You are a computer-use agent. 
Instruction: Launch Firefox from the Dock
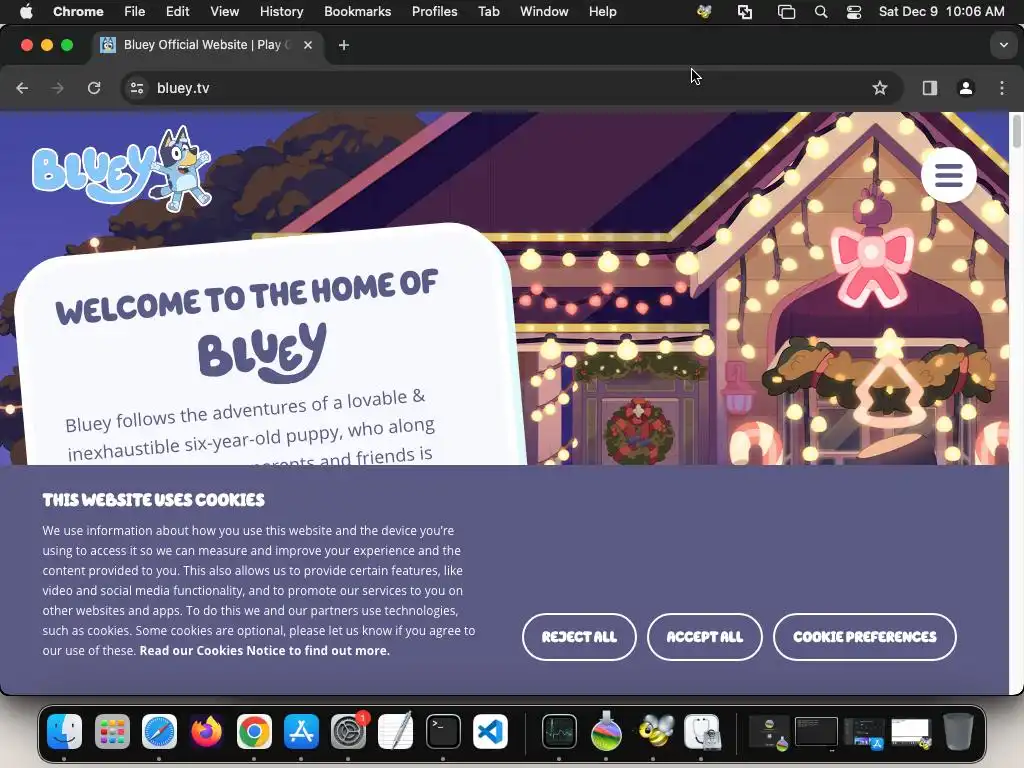206,731
